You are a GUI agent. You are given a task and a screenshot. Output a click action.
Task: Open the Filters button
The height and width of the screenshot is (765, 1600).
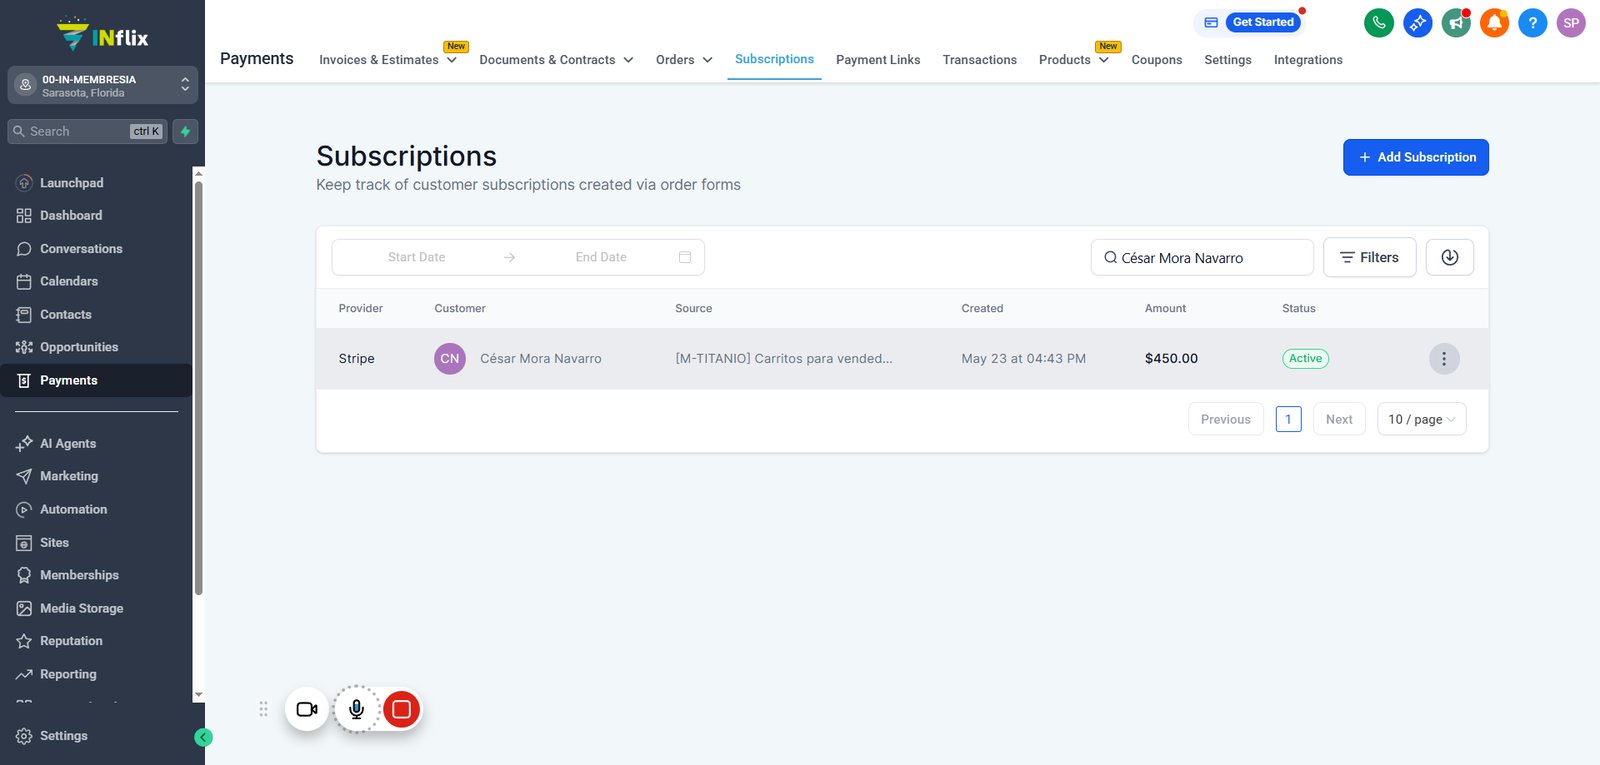click(1369, 257)
